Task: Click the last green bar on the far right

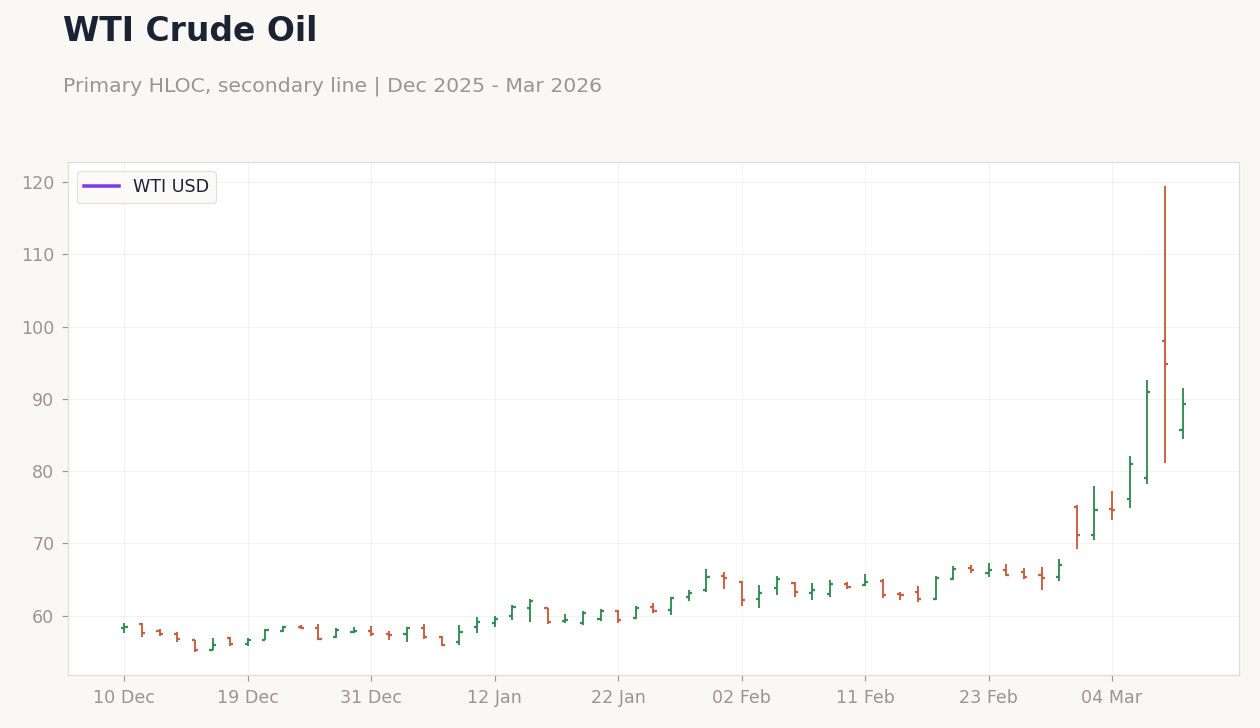Action: [1183, 413]
